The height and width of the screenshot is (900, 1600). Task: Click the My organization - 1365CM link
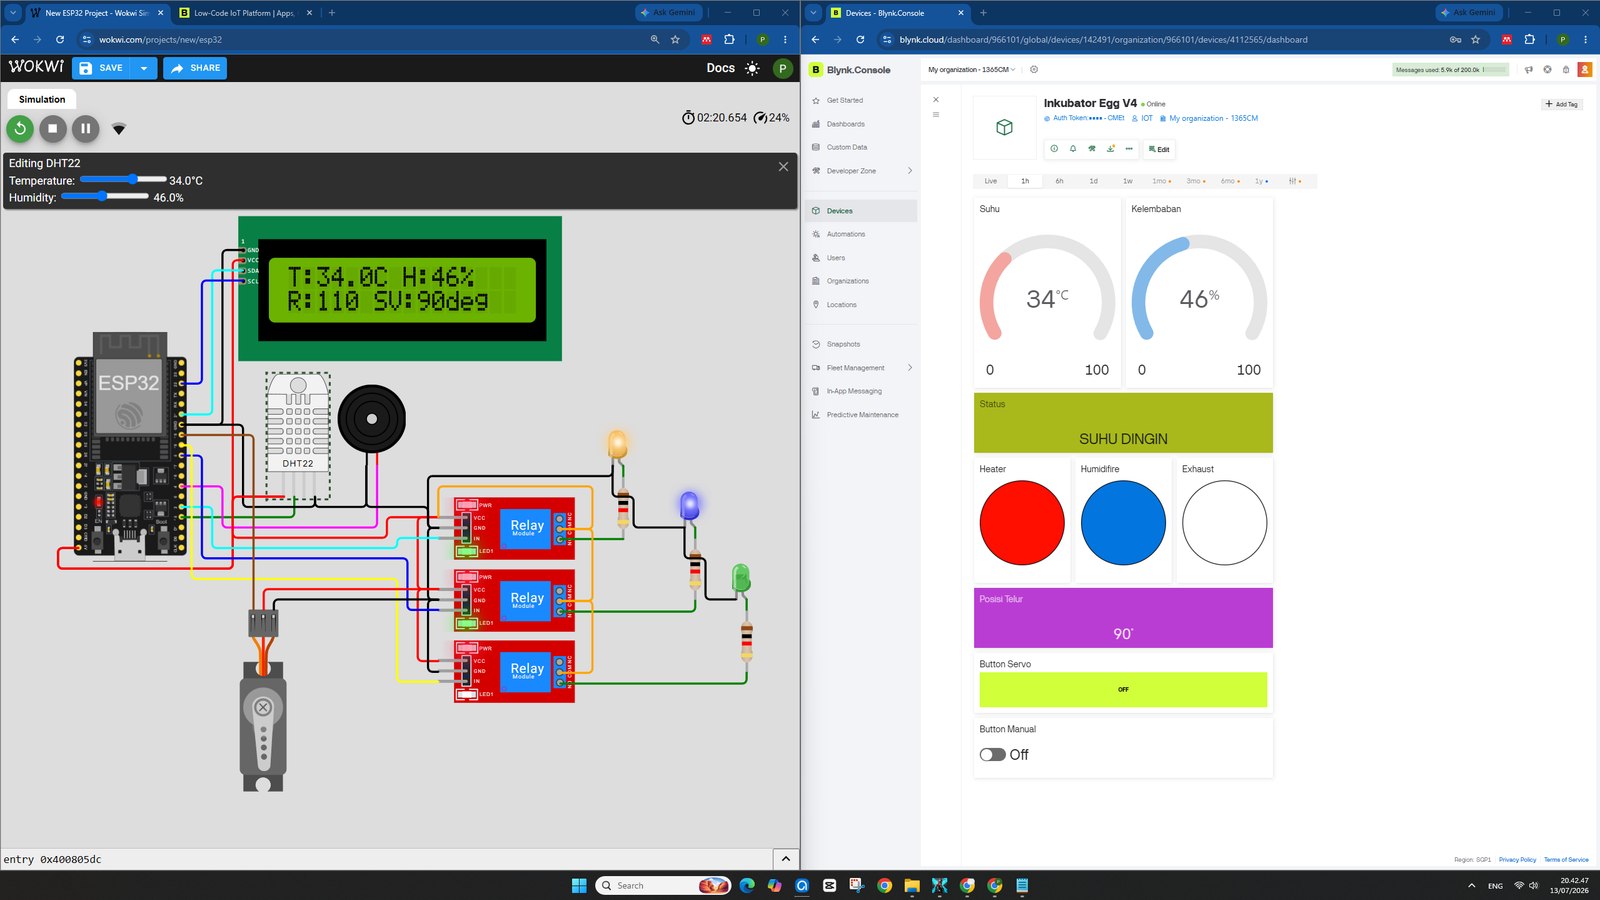tap(1209, 118)
